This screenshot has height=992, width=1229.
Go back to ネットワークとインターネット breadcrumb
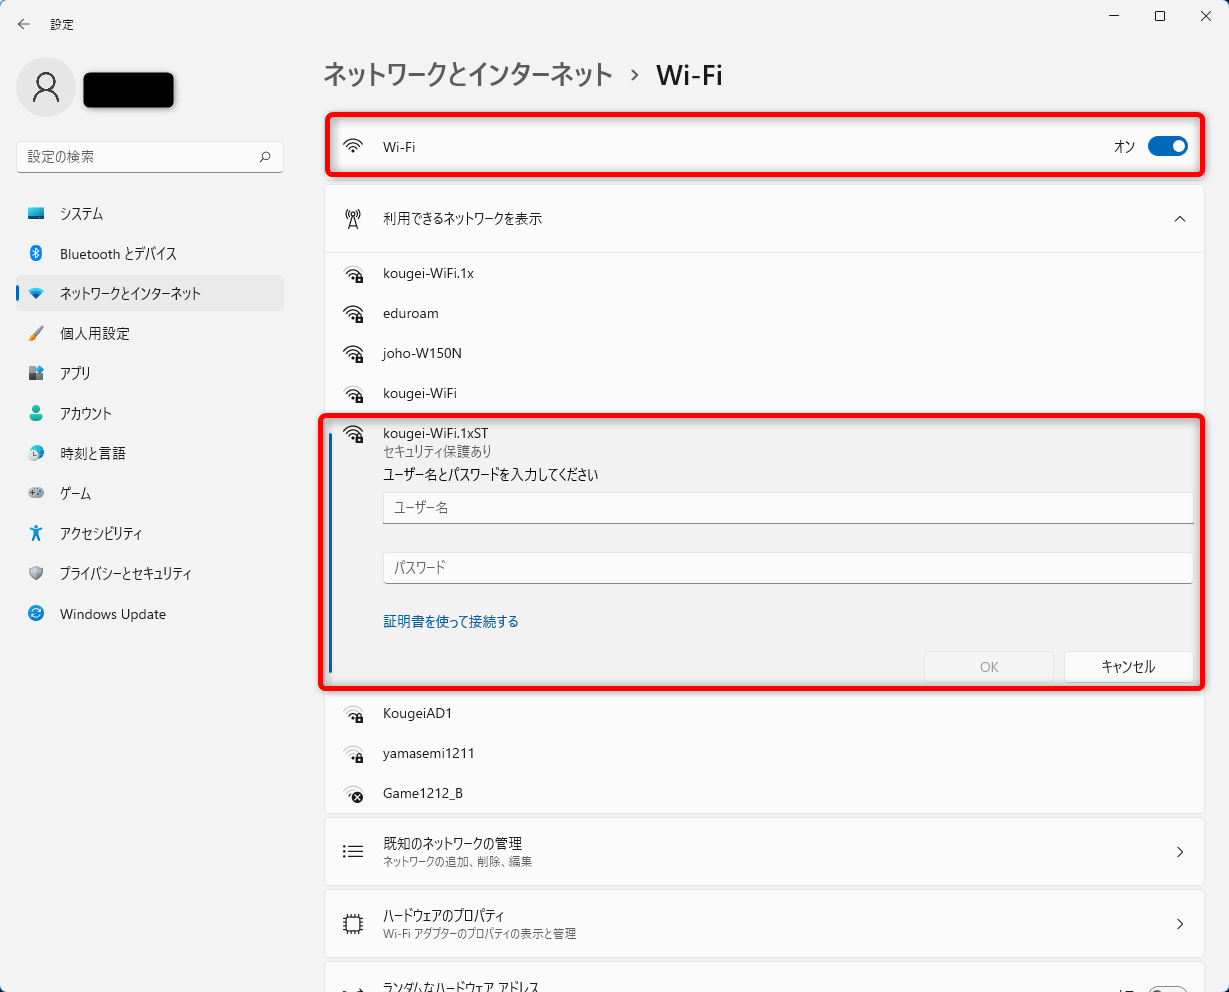click(468, 75)
